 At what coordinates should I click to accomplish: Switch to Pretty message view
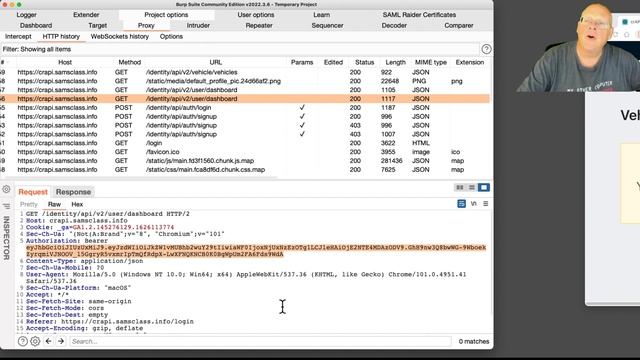(29, 204)
